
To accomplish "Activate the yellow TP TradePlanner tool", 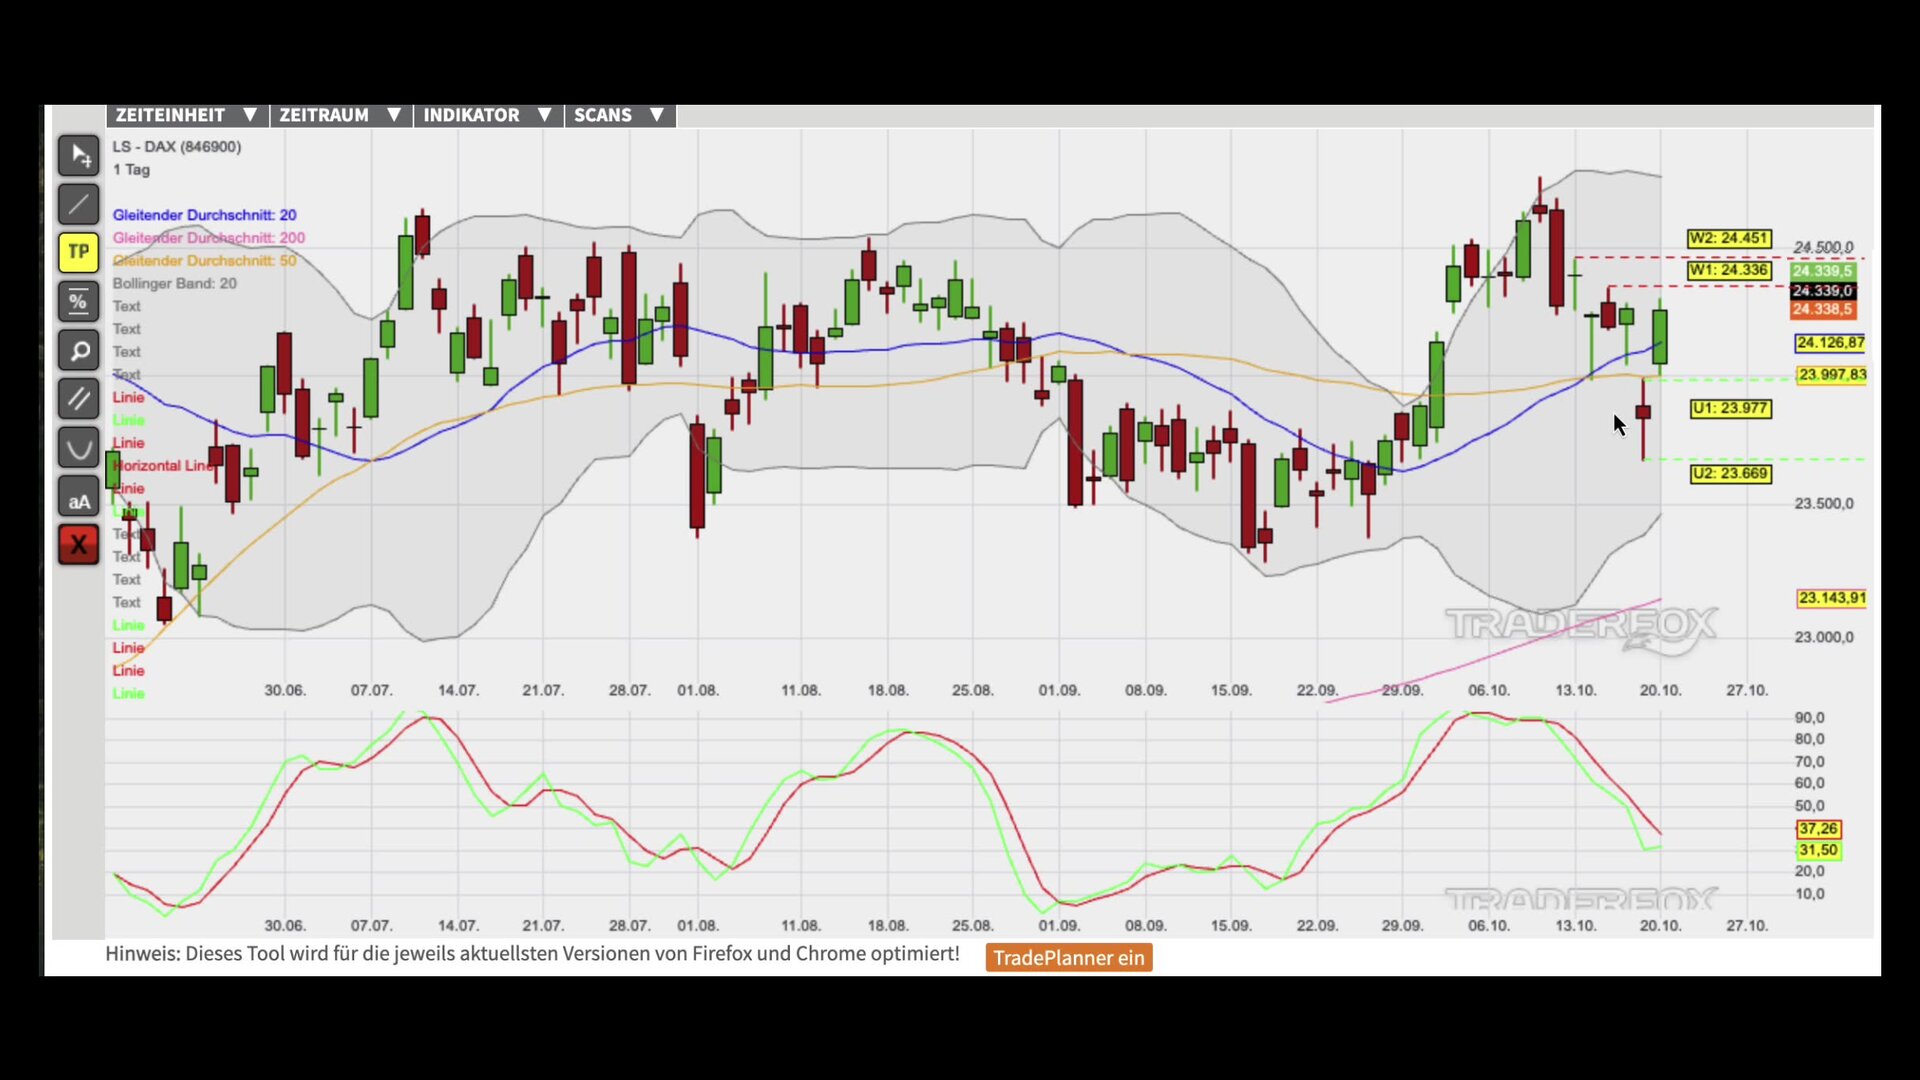I will pos(78,253).
